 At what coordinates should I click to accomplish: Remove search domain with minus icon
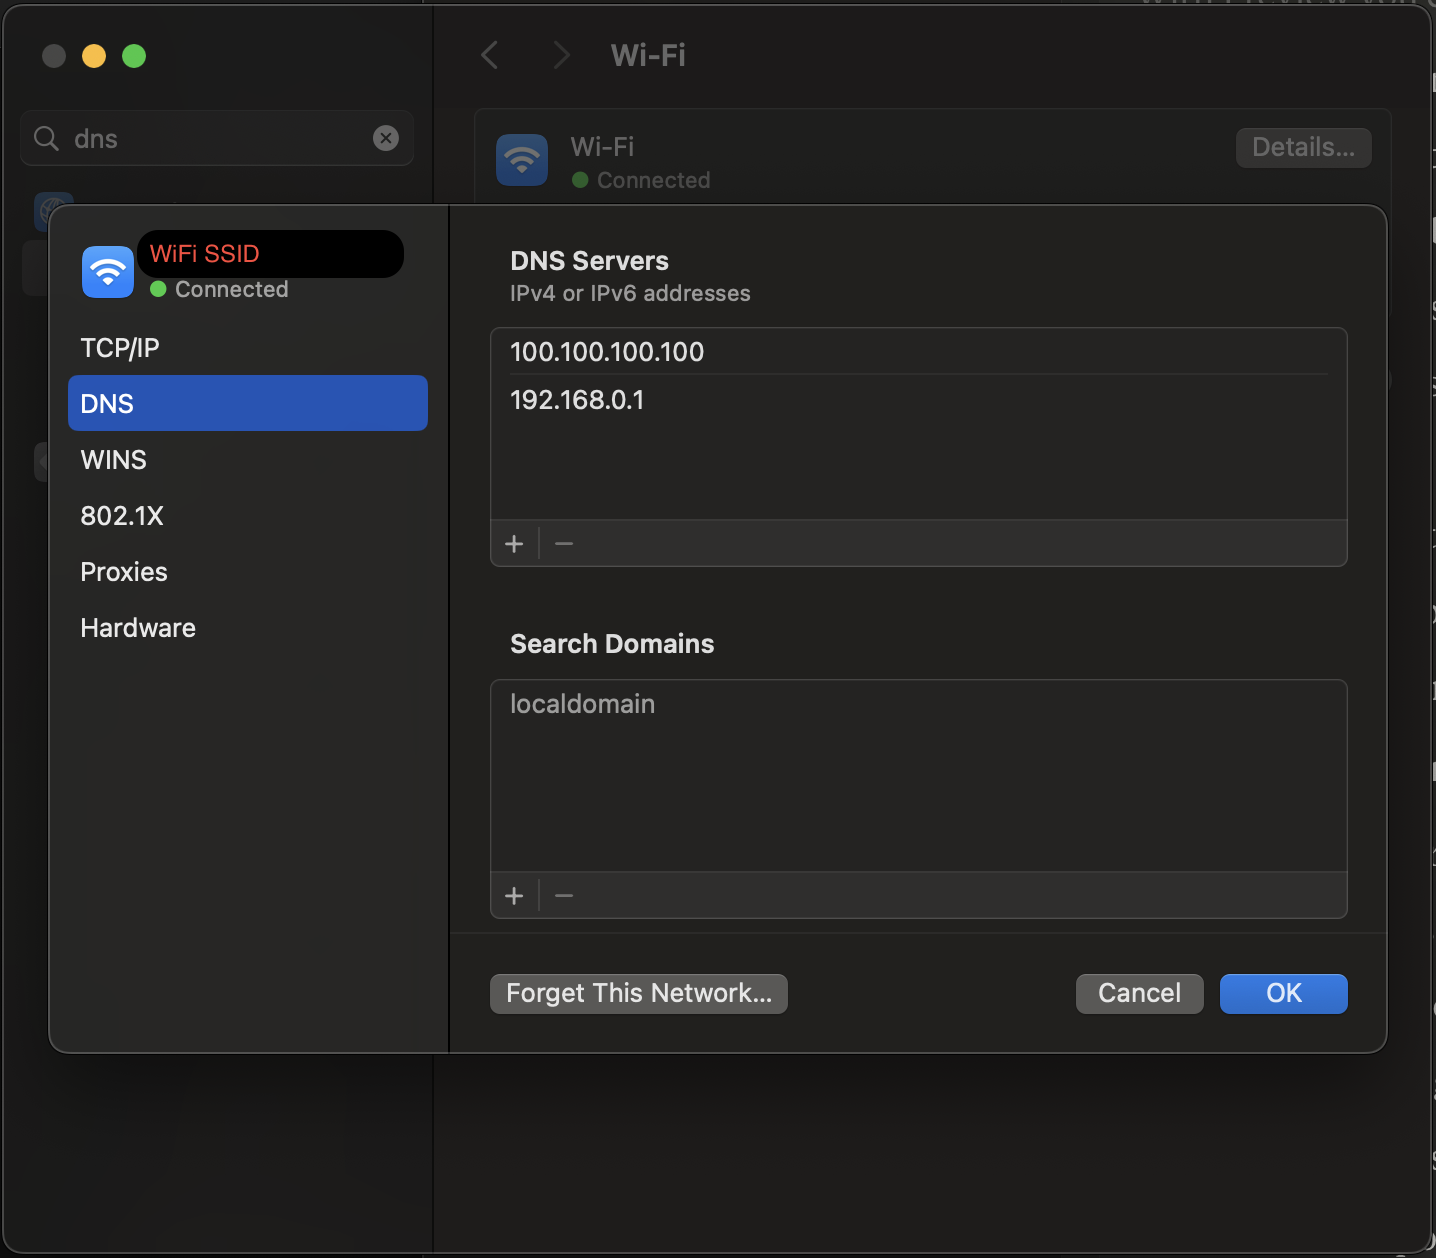(564, 896)
